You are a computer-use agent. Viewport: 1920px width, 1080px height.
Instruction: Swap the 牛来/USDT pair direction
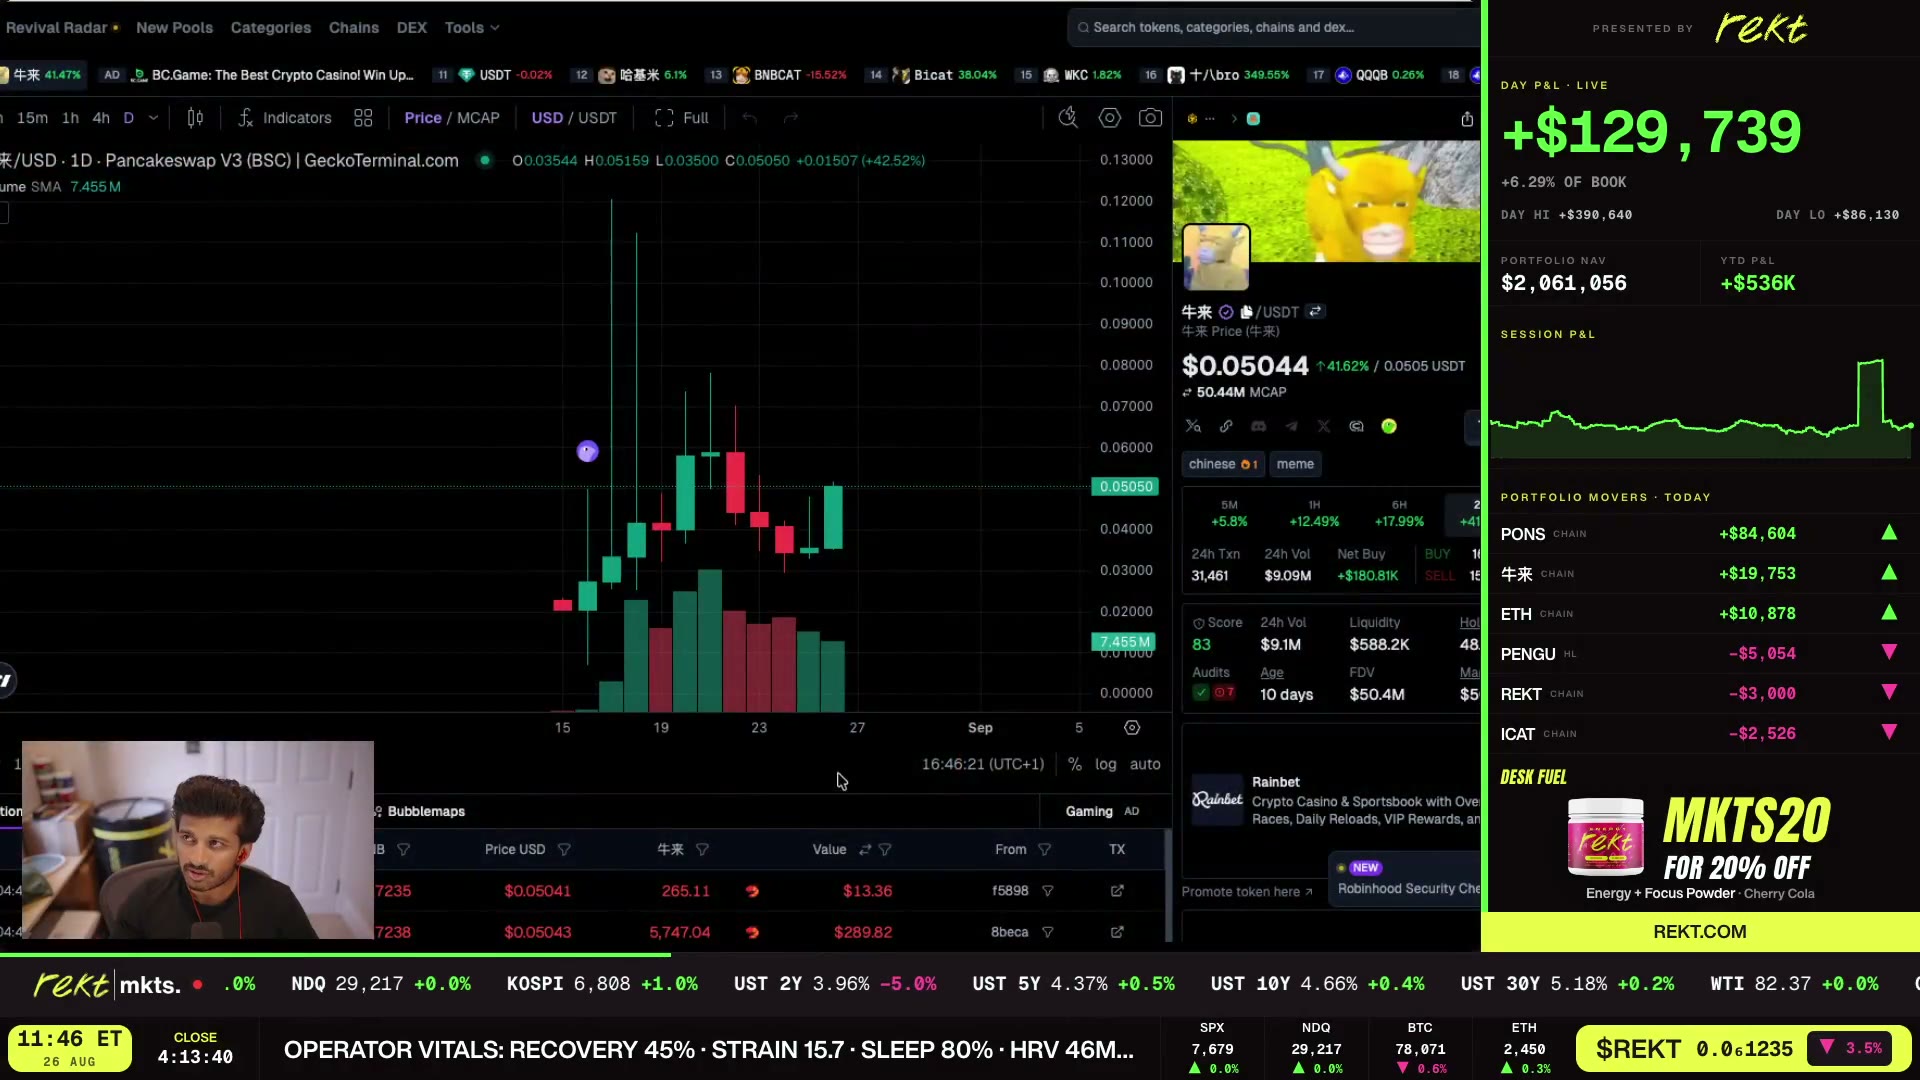[1315, 312]
